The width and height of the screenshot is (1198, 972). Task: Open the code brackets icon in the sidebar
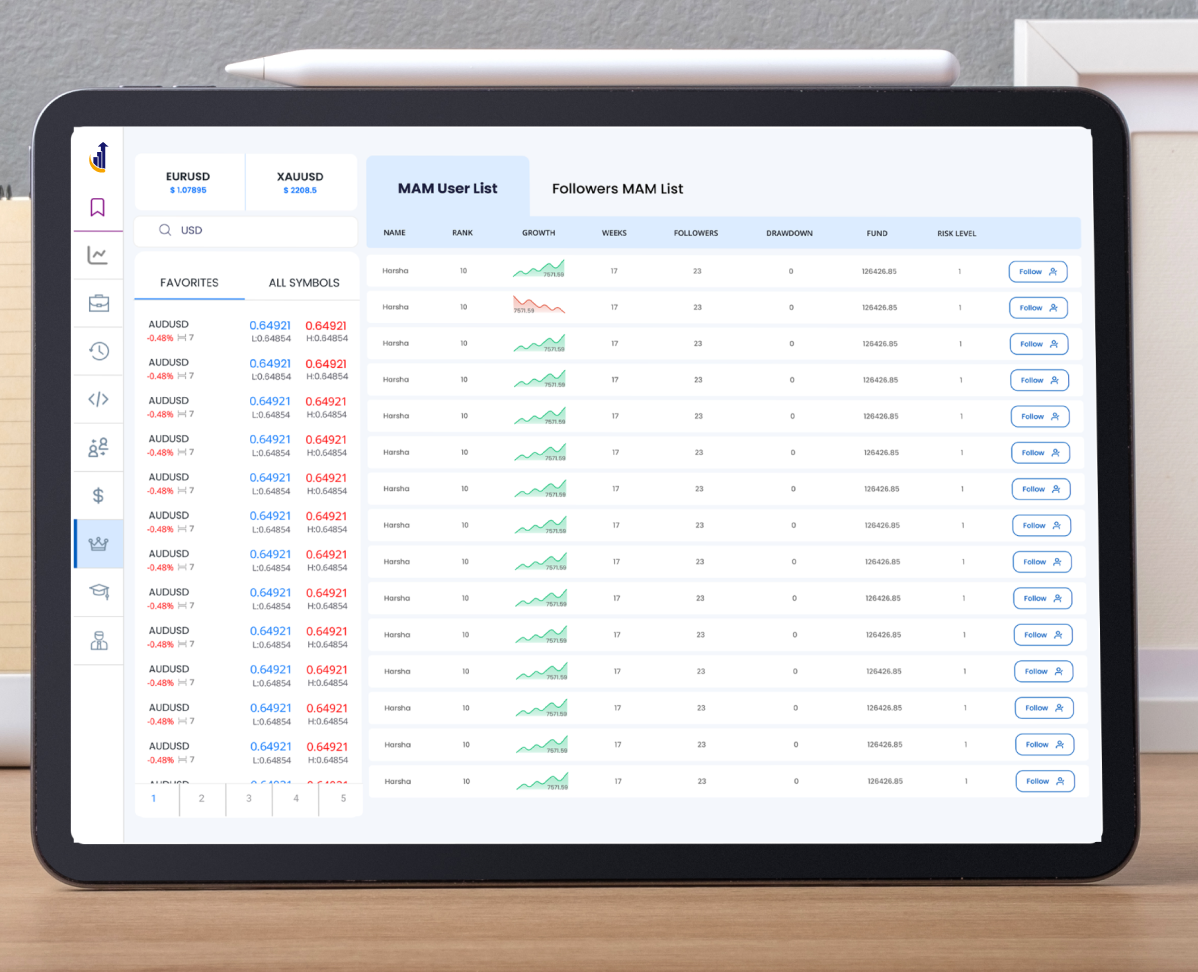(x=99, y=399)
